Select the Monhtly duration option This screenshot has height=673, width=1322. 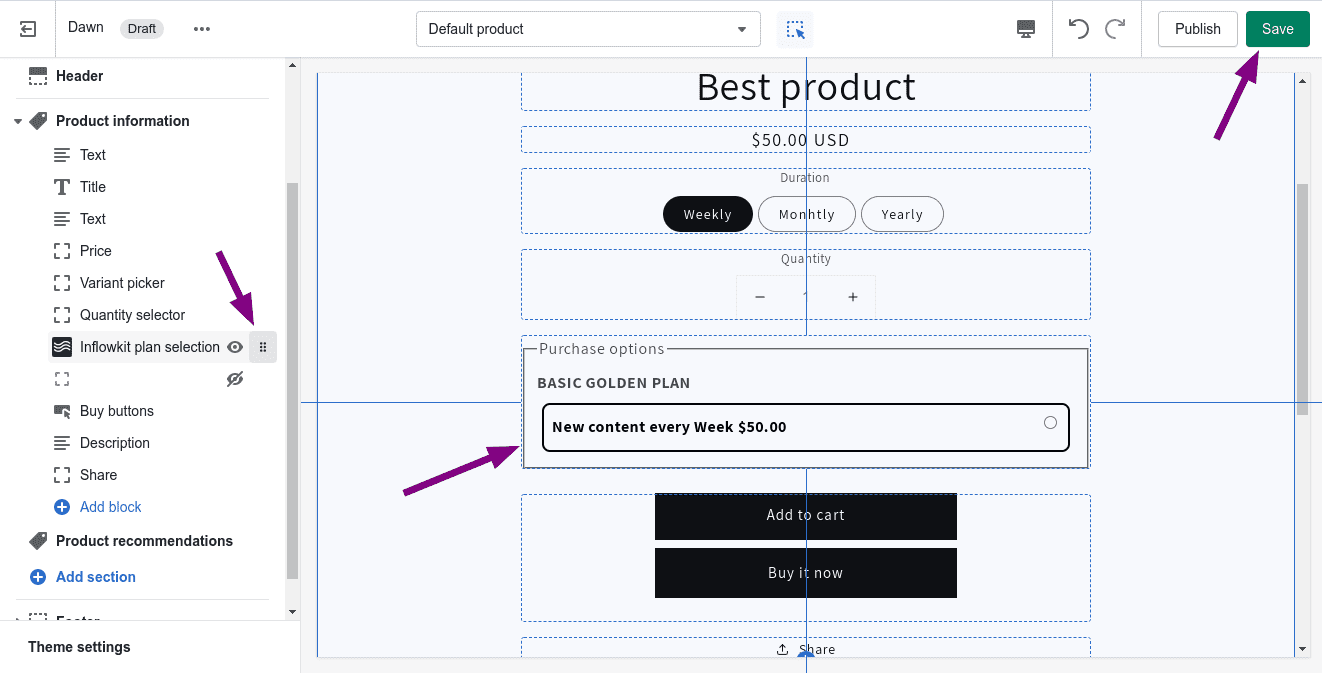pyautogui.click(x=806, y=214)
